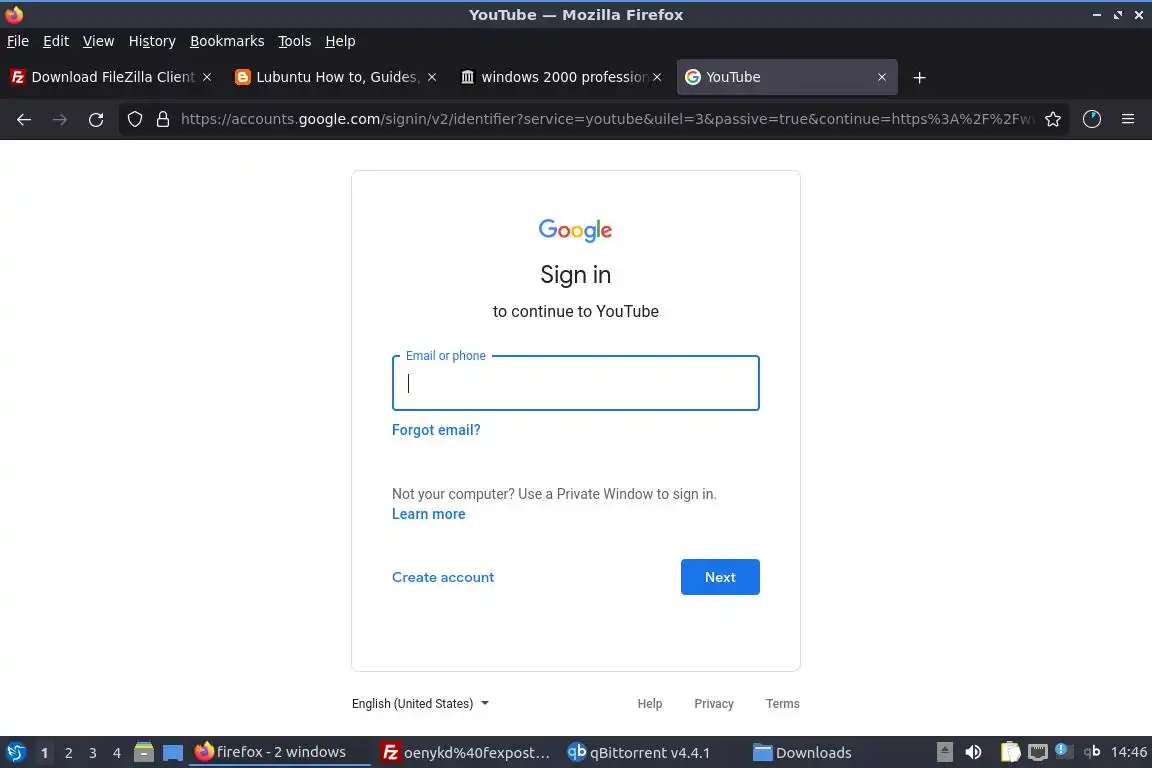Open the Terms link
Screen dimensions: 1152x768
782,703
